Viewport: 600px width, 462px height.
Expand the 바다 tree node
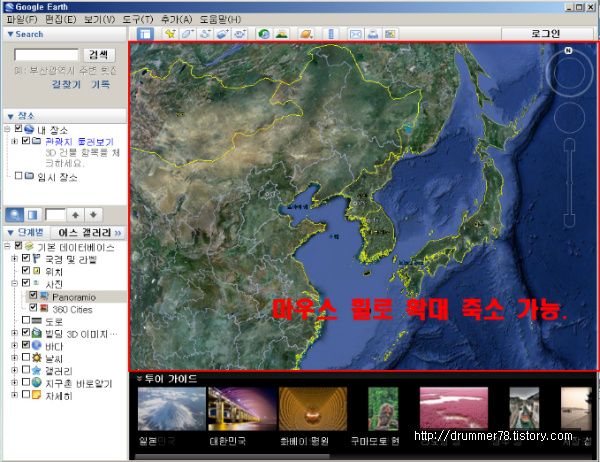(x=15, y=345)
